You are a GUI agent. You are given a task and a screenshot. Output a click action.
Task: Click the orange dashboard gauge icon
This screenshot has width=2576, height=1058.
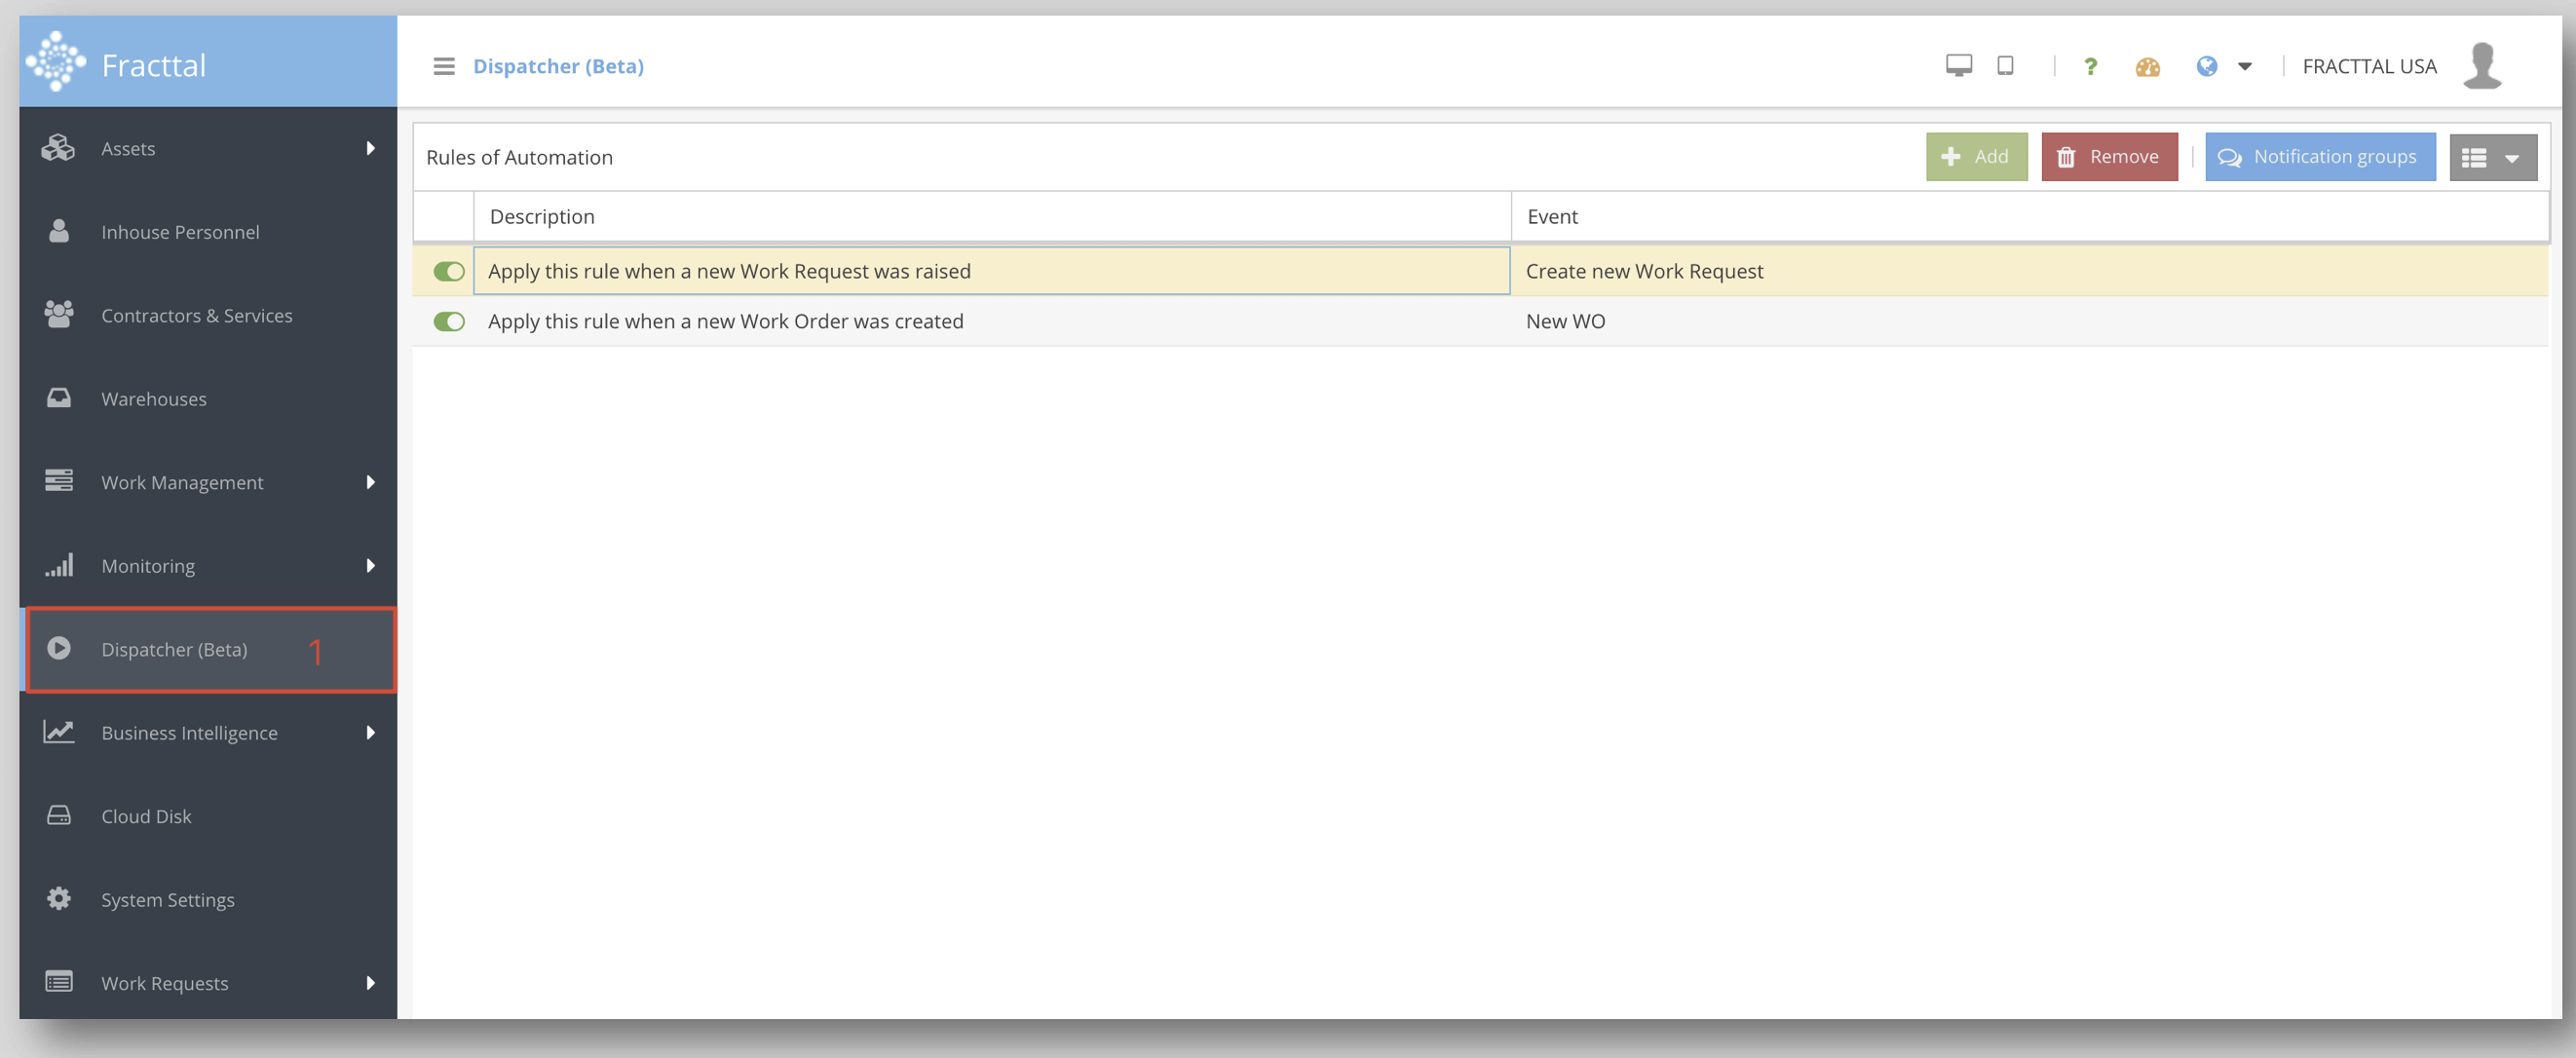[x=2147, y=67]
